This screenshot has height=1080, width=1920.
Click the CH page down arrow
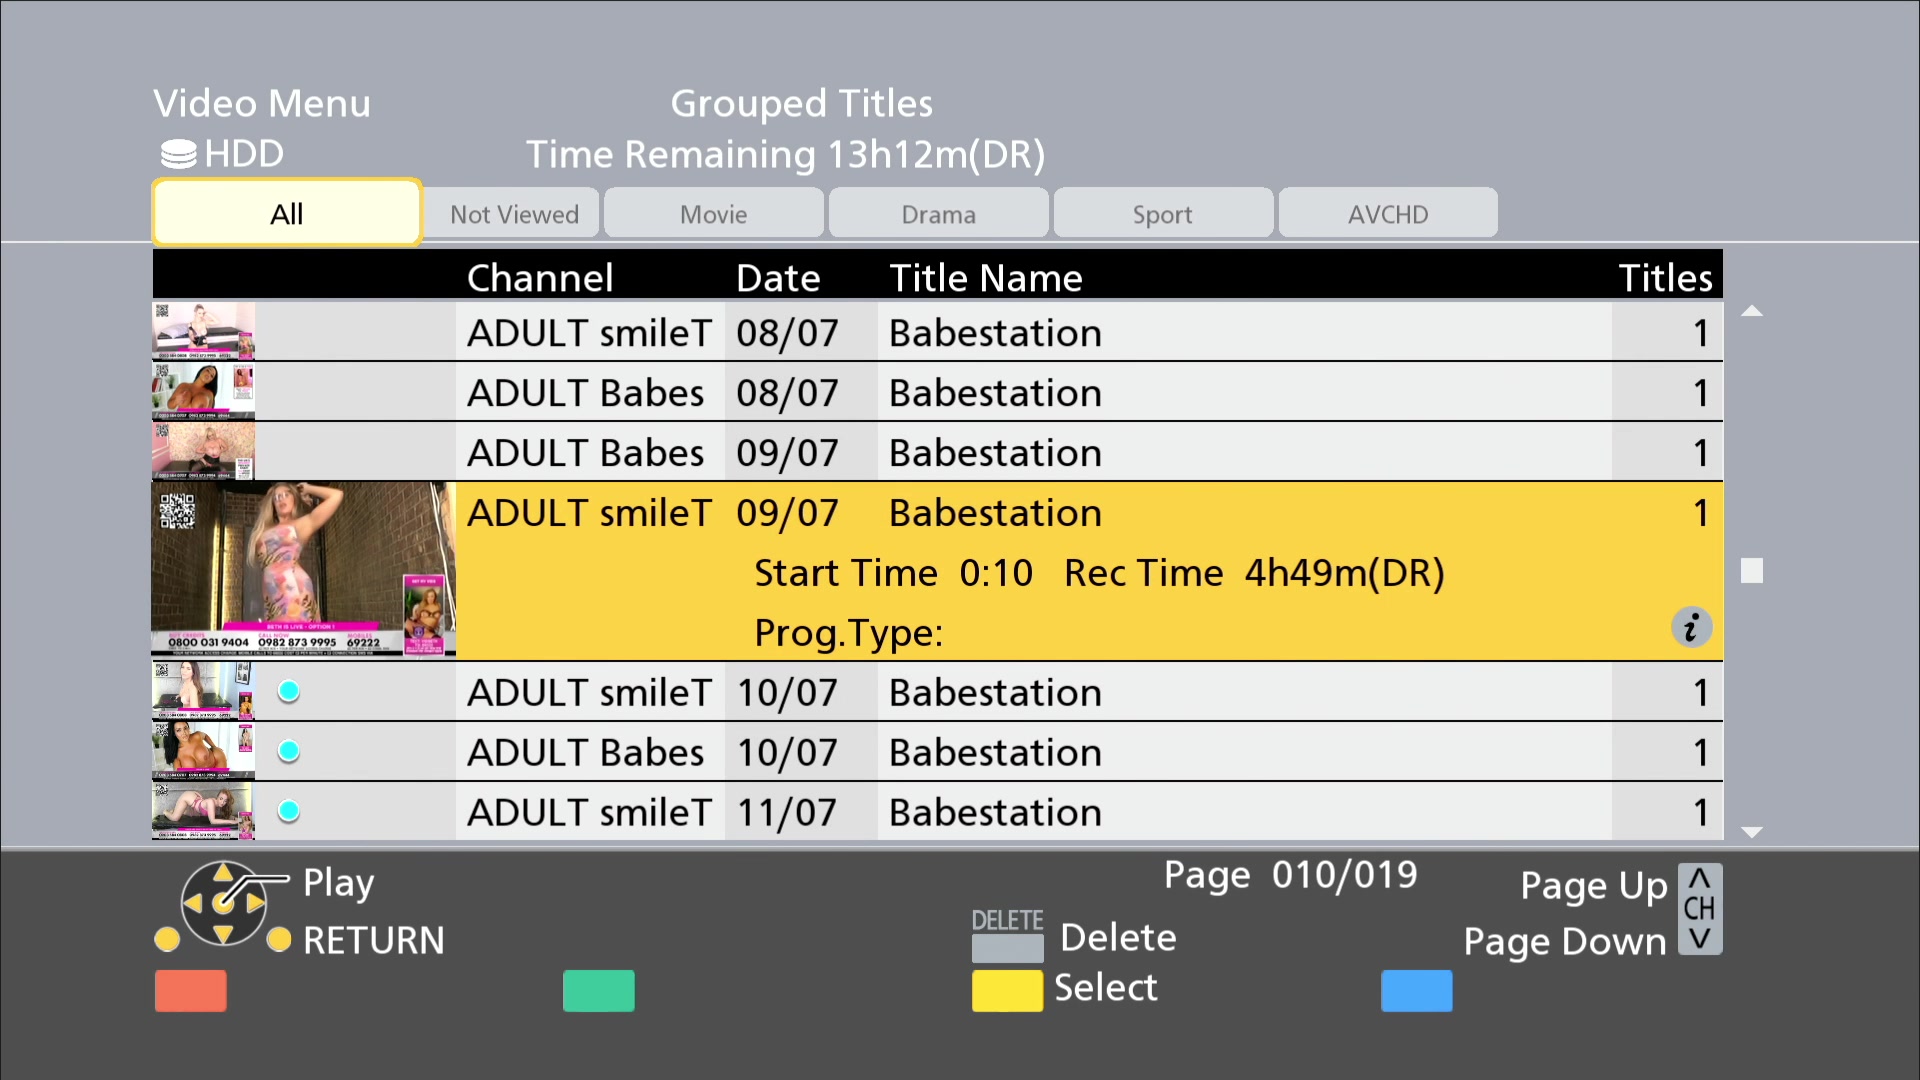(x=1700, y=939)
